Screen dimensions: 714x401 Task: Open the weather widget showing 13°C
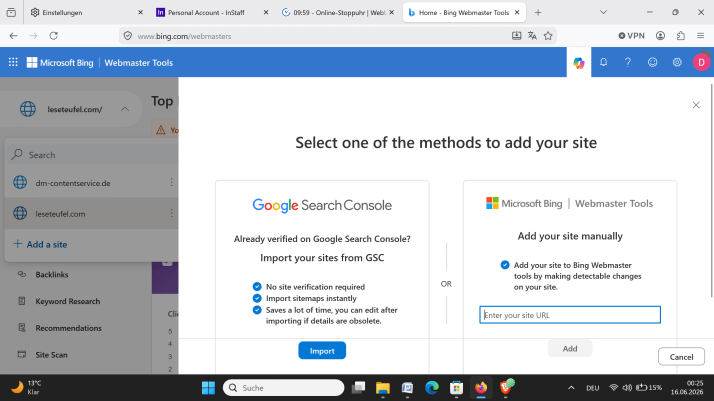click(x=26, y=388)
